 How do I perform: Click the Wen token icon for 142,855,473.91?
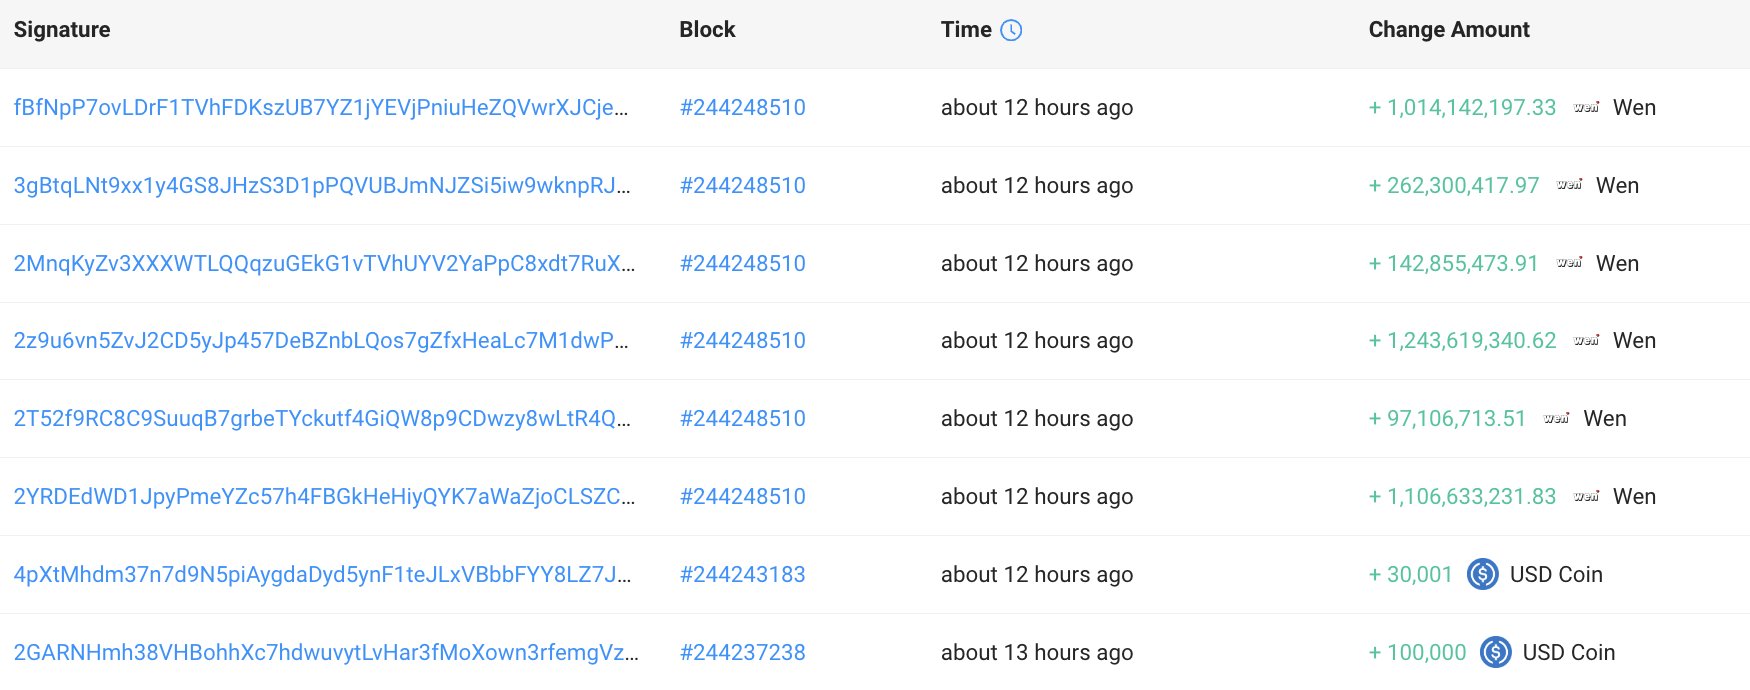(1569, 263)
